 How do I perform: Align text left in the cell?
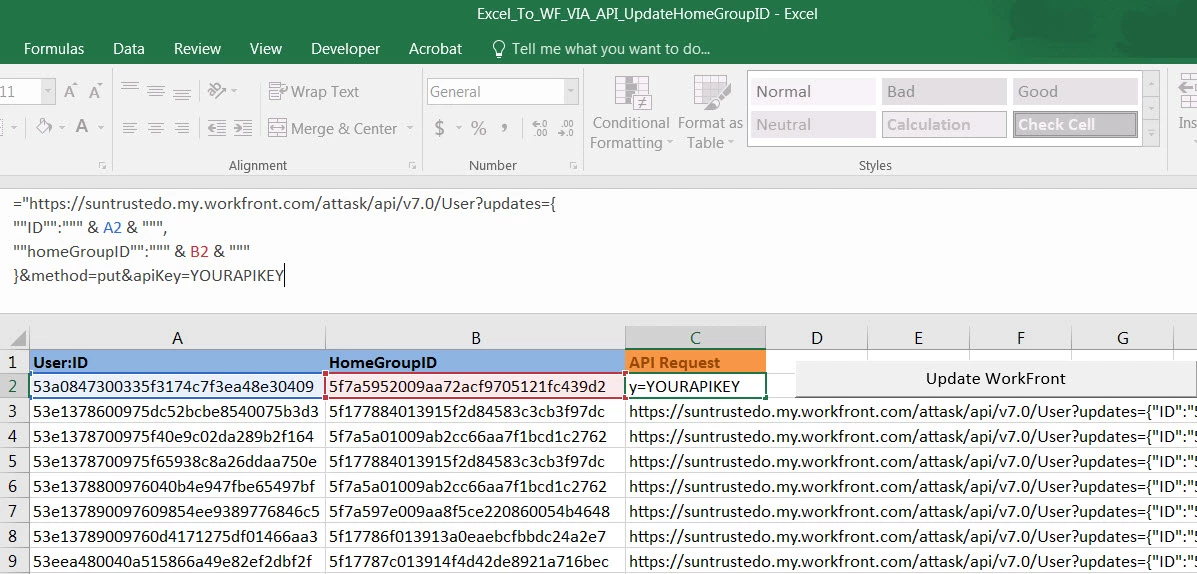pos(130,127)
